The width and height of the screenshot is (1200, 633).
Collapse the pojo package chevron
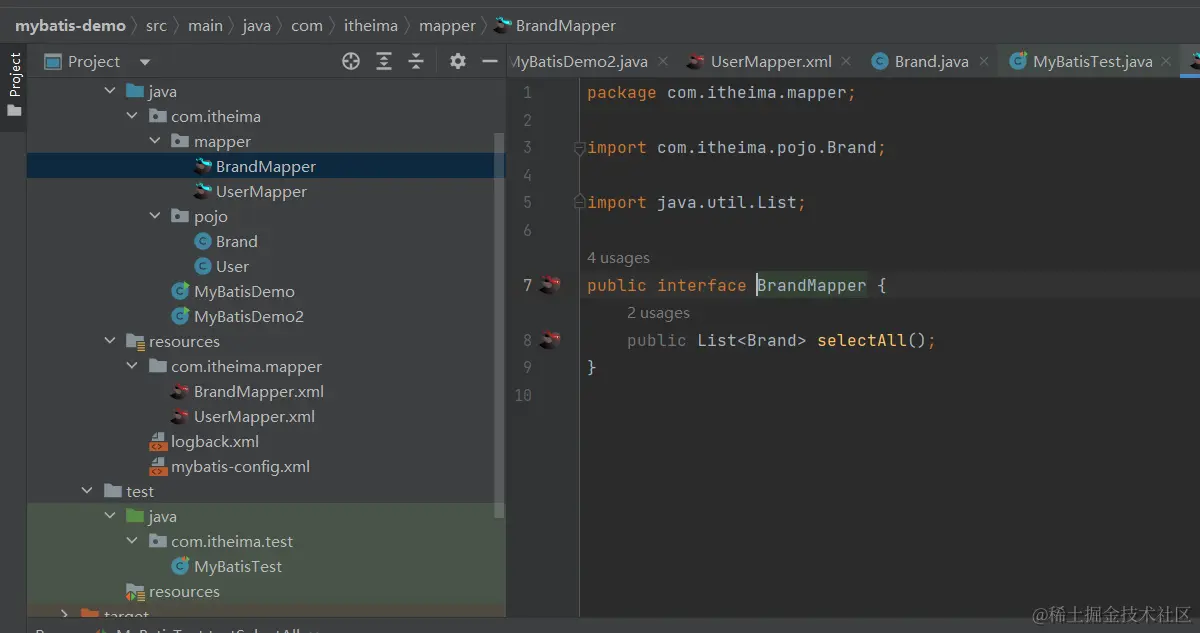click(x=155, y=216)
